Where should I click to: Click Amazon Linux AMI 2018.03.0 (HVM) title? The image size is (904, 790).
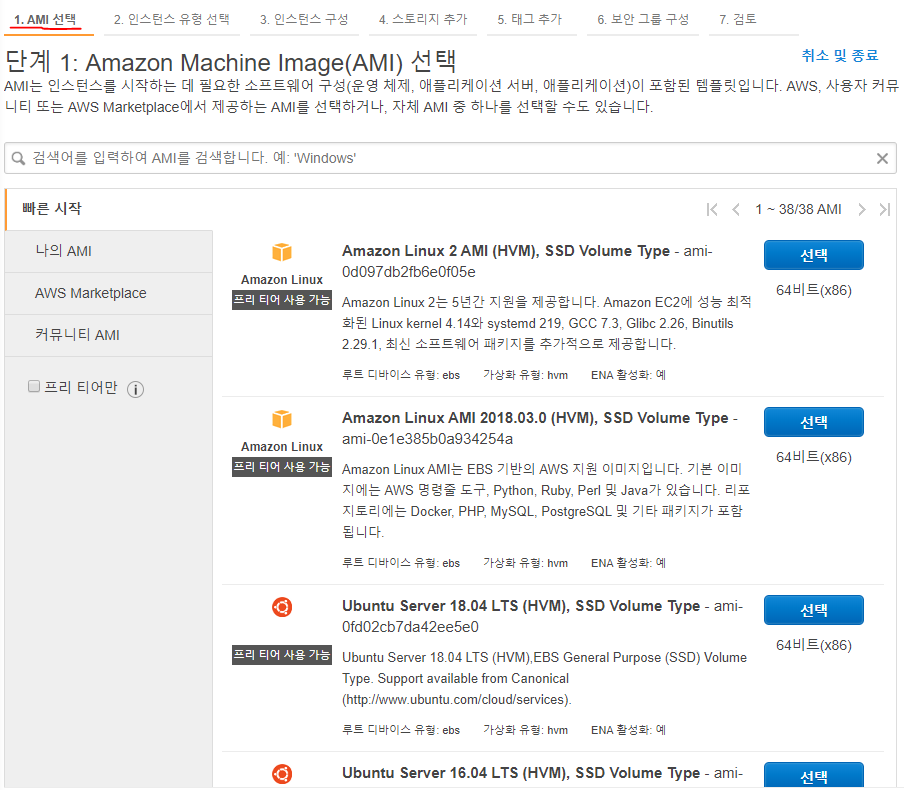coord(535,418)
